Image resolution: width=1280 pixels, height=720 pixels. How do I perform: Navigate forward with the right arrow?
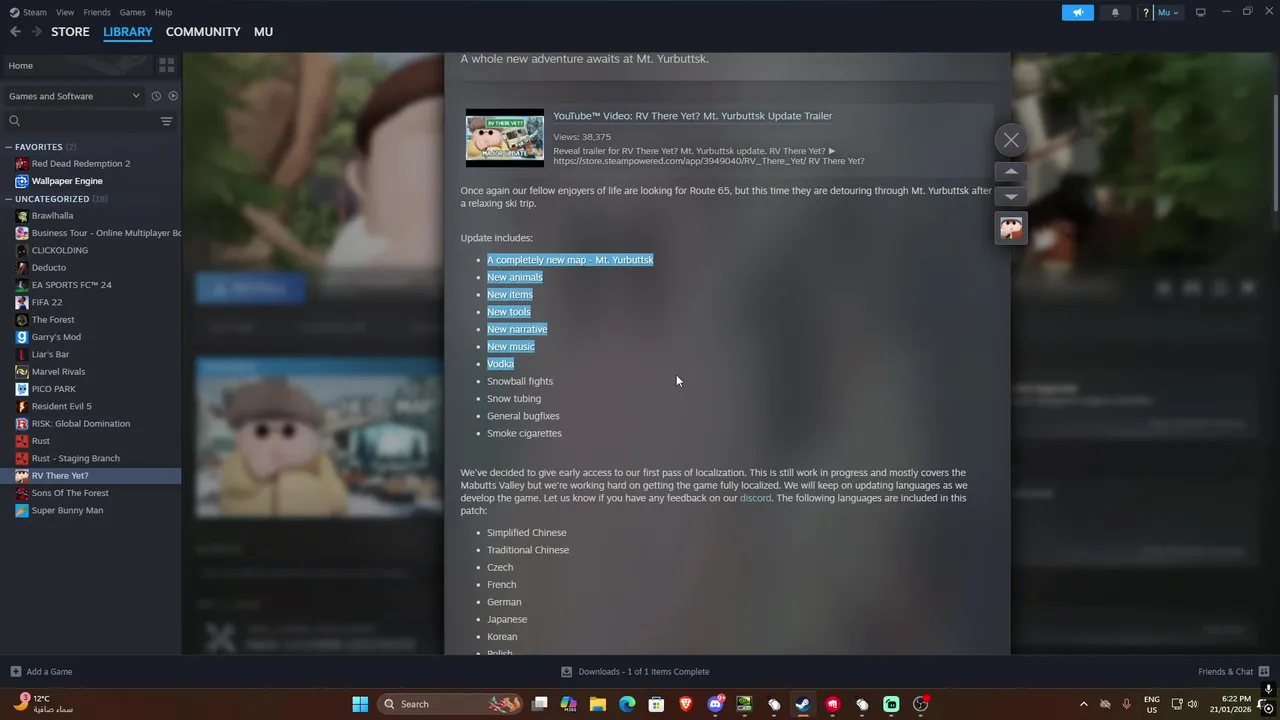(x=36, y=32)
